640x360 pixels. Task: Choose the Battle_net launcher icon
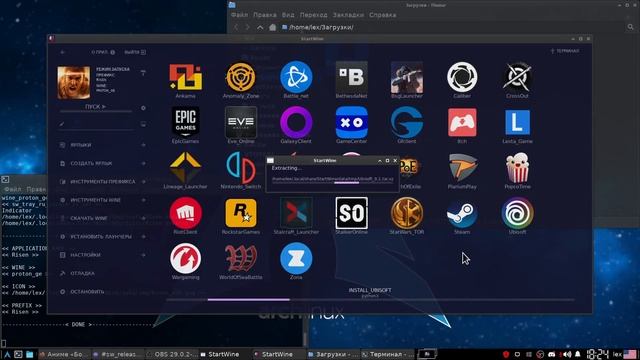pos(296,77)
